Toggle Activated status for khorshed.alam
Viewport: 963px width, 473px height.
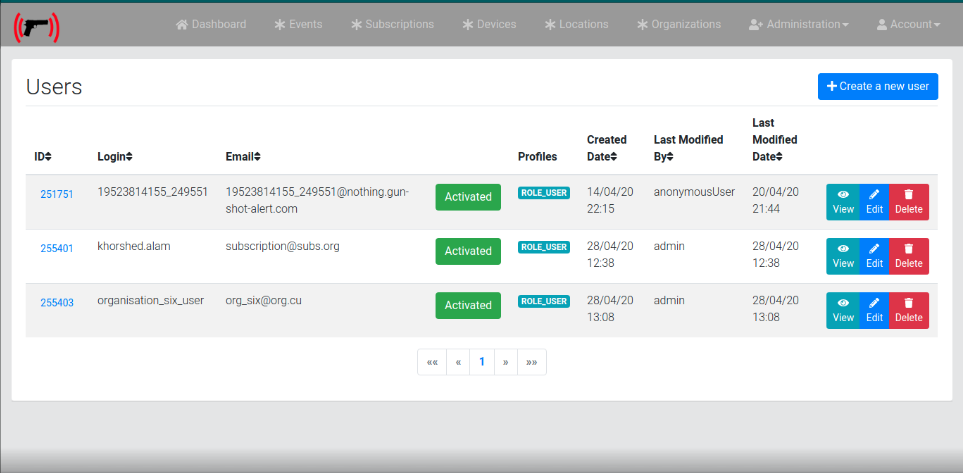(x=468, y=251)
